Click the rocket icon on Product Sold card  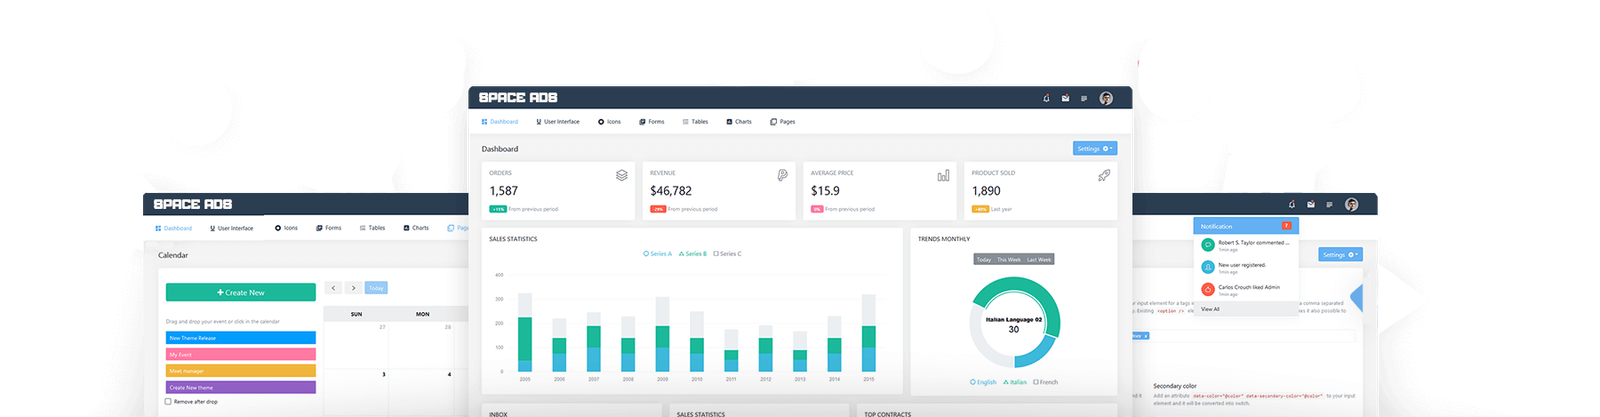pos(1103,175)
